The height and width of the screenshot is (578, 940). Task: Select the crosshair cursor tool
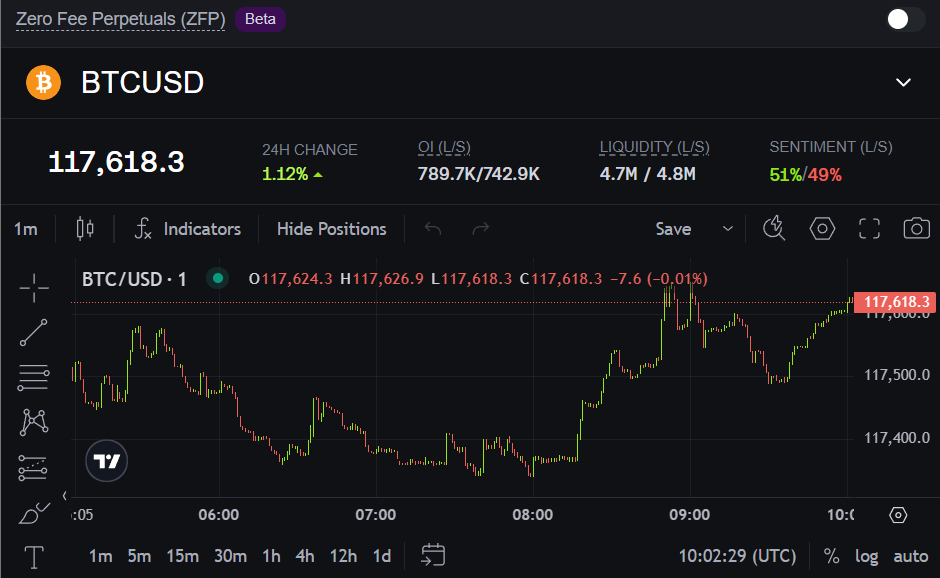(34, 288)
